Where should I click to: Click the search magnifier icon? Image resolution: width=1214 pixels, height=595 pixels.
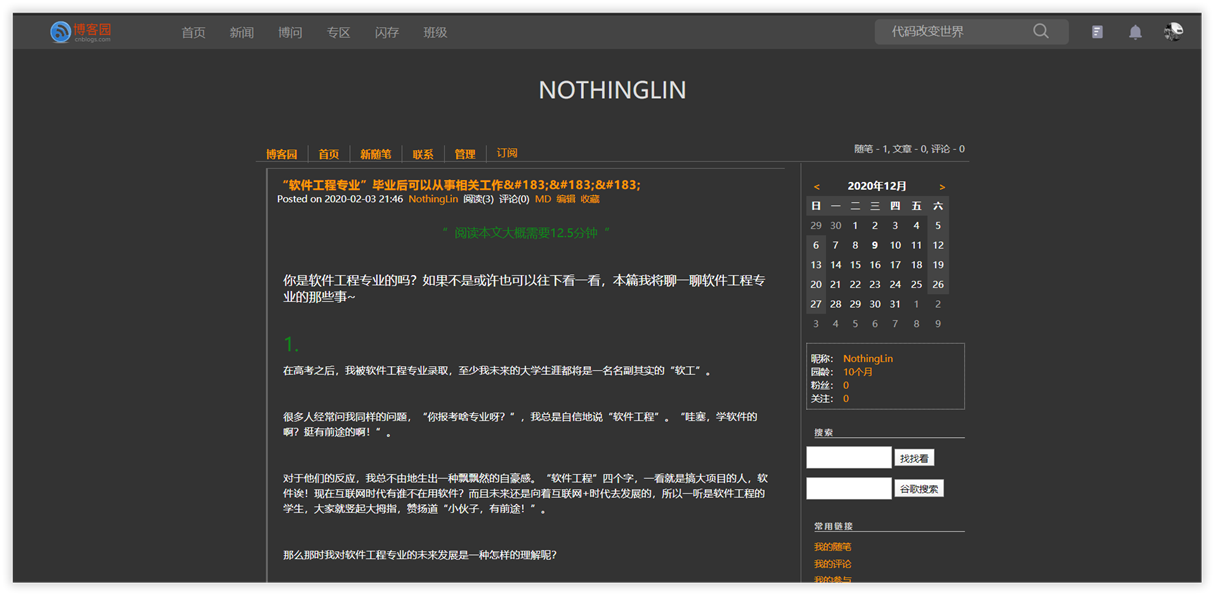1041,32
